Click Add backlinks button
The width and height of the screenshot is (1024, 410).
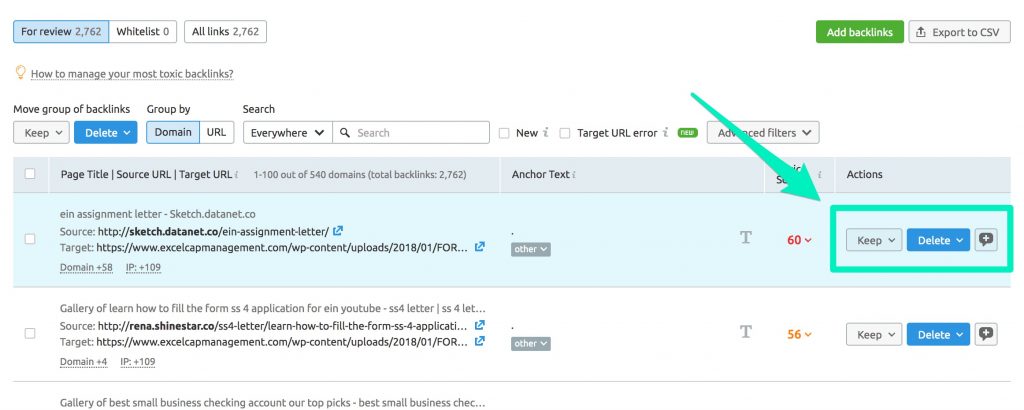click(859, 32)
